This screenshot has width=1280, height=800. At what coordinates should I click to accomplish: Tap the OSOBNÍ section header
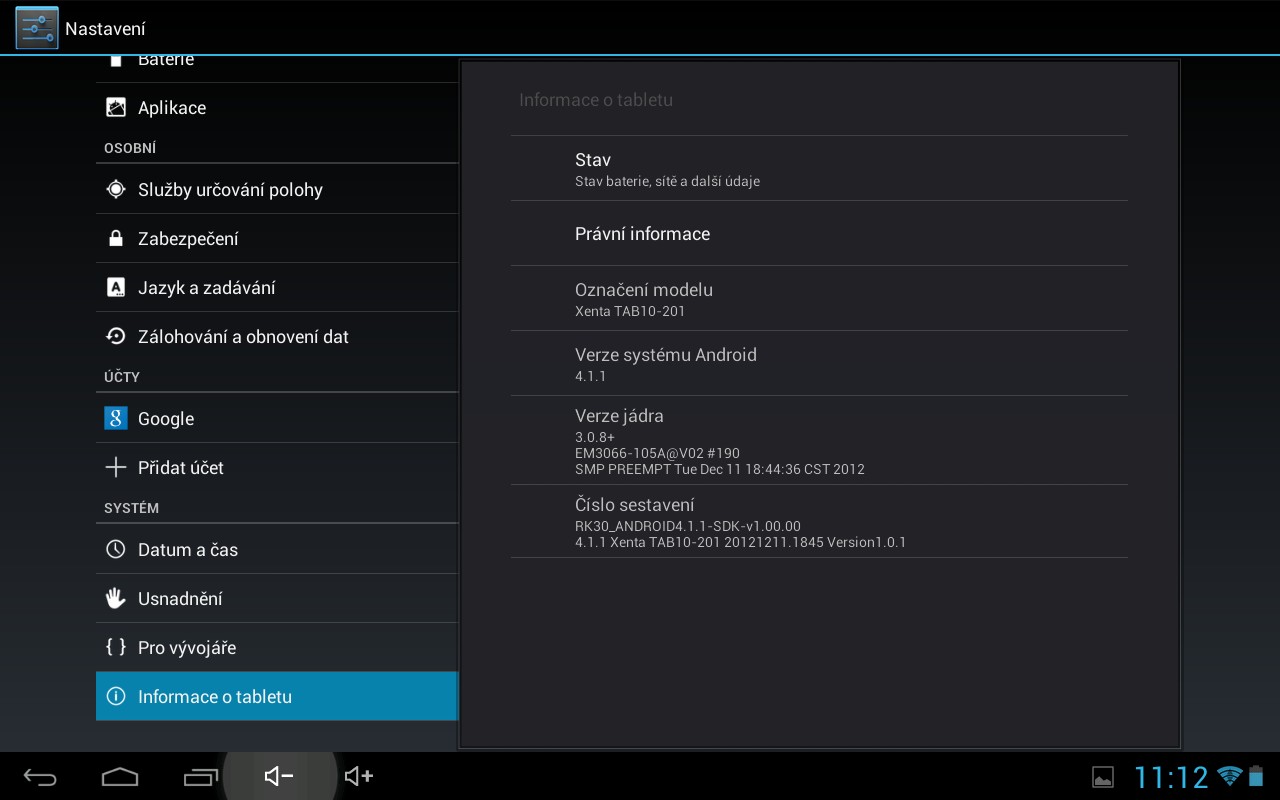point(130,148)
